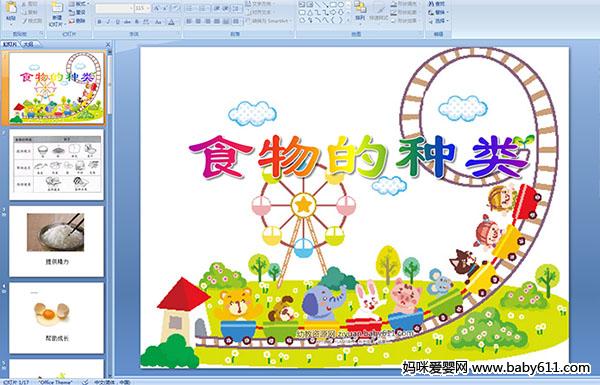
Task: Pick the oval shape from shapes gallery
Action: click(340, 4)
